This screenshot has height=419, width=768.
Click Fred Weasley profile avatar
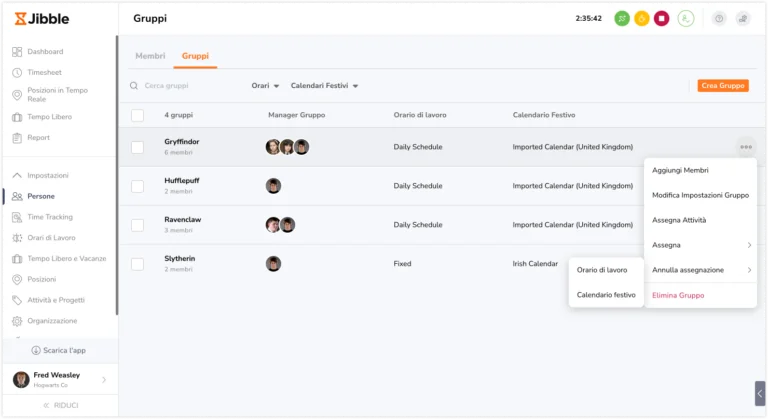click(21, 379)
